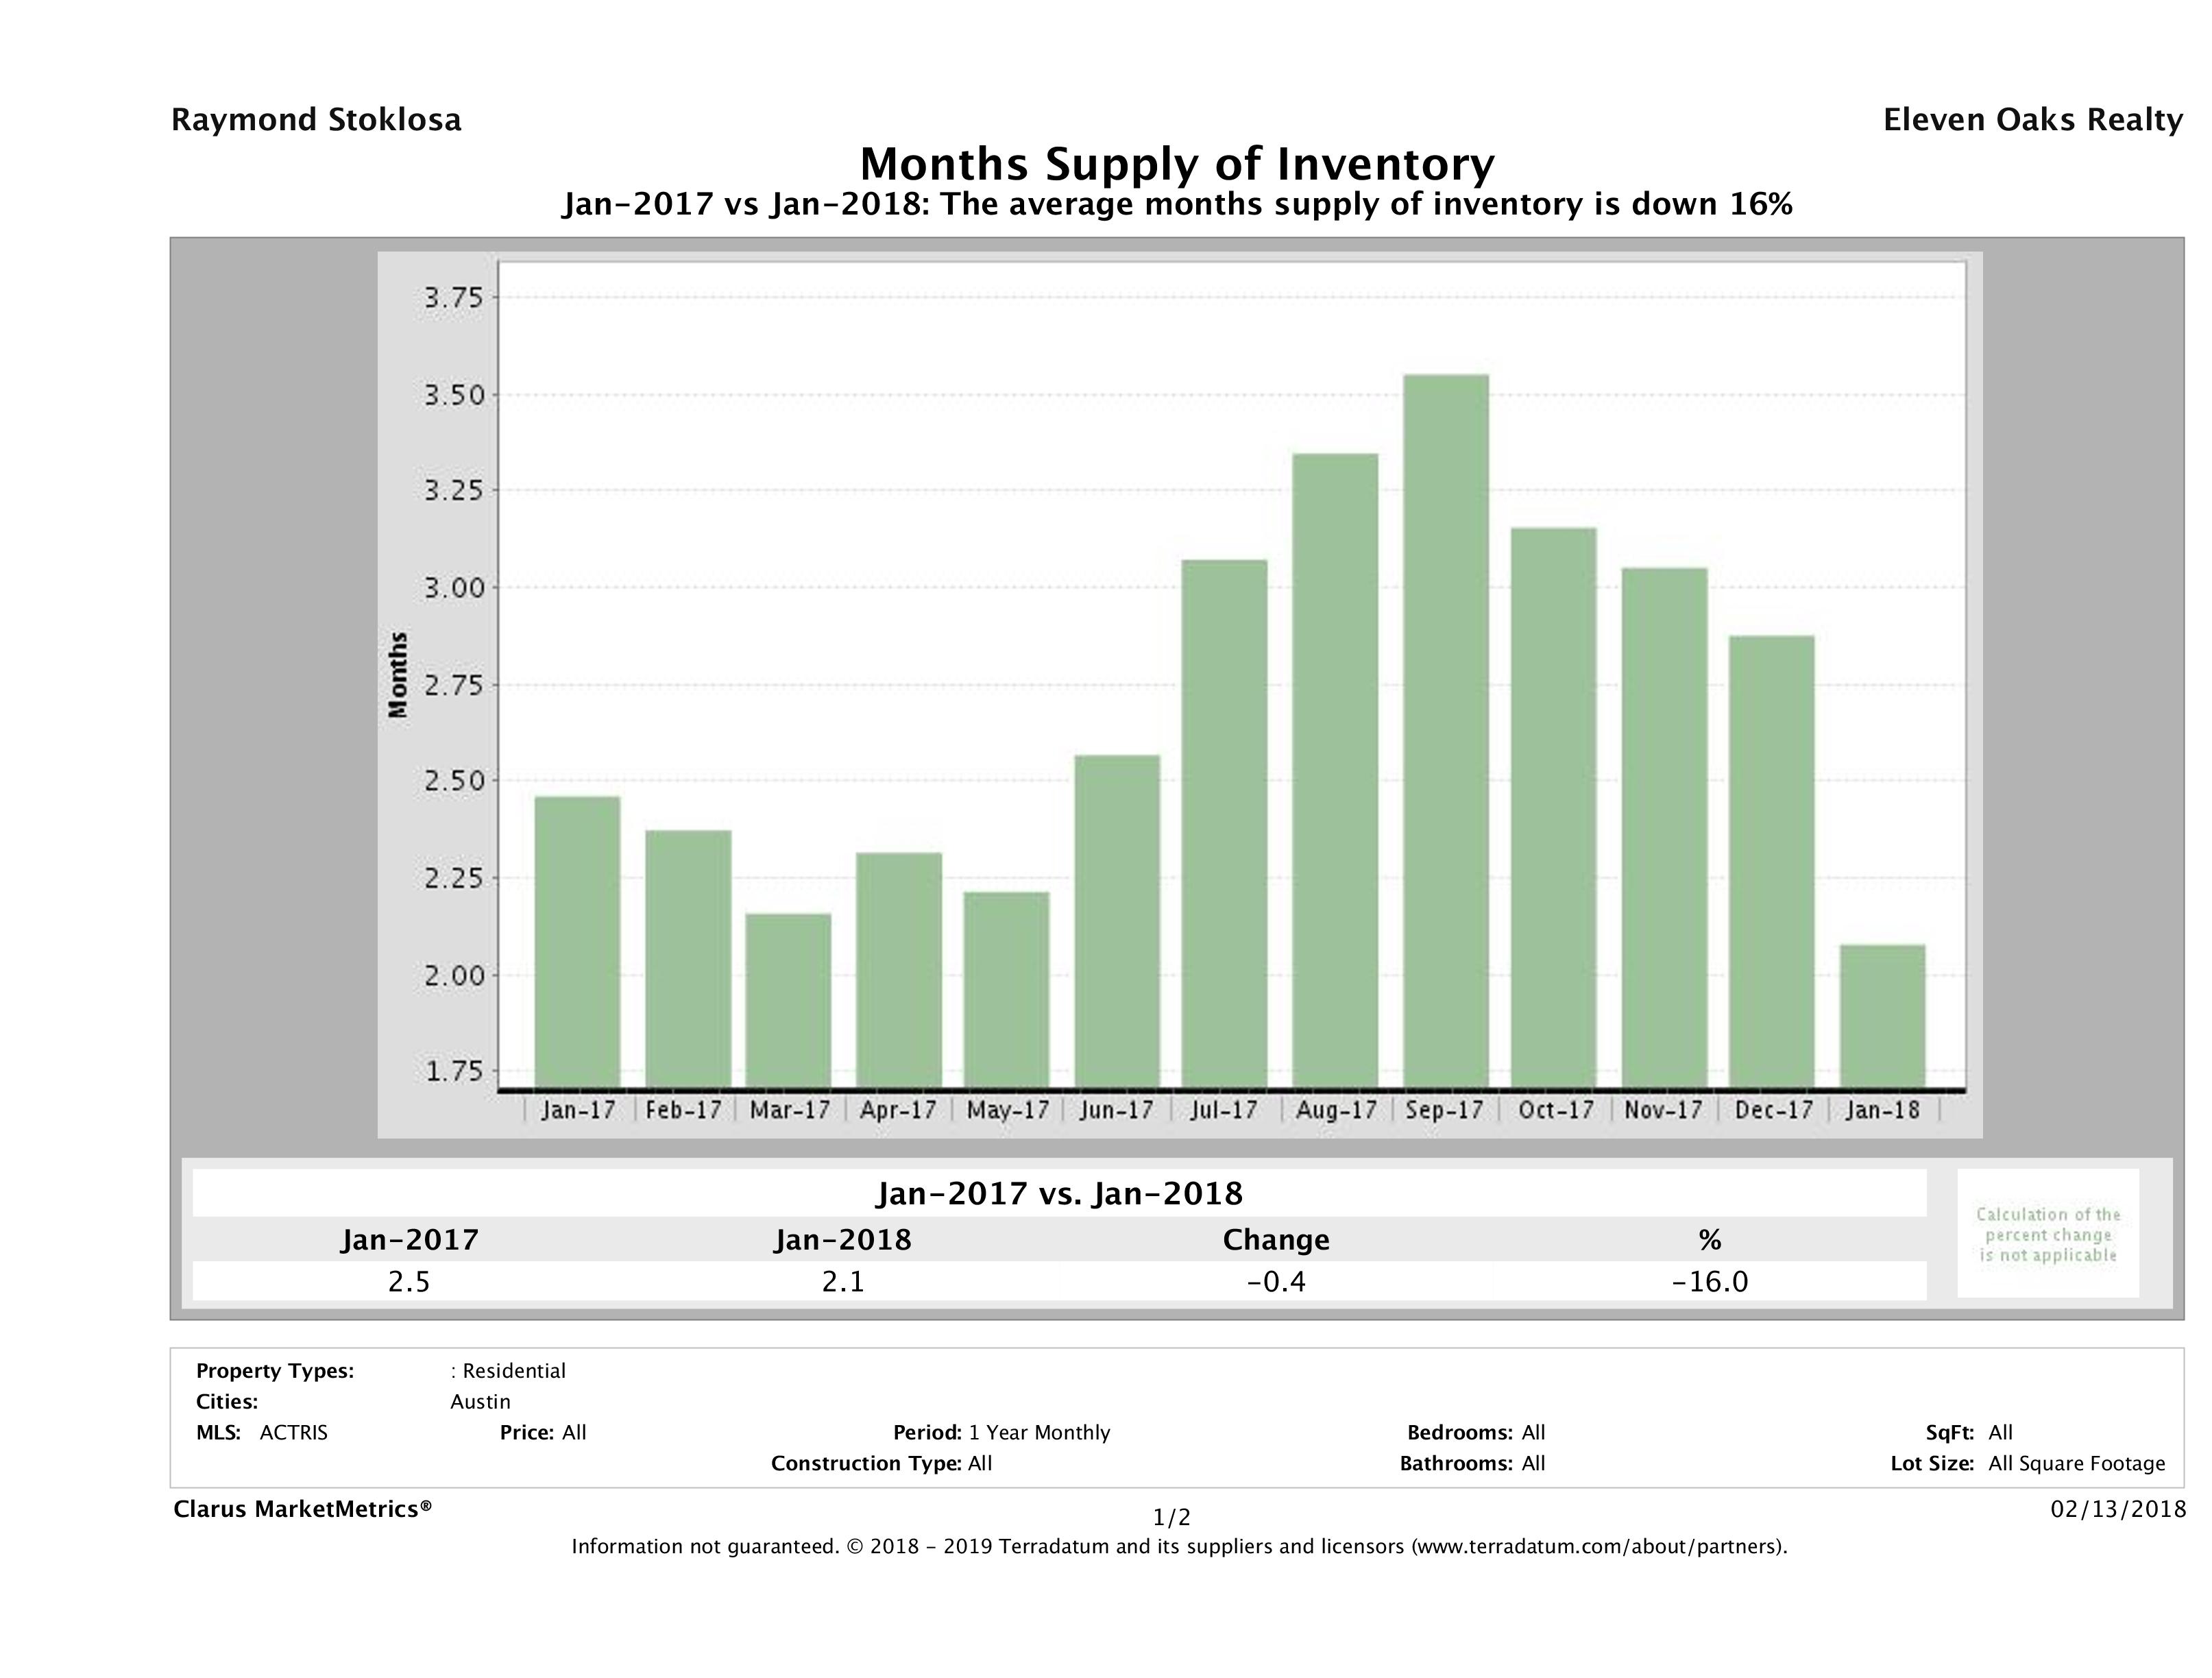The width and height of the screenshot is (2212, 1678).
Task: Click the Raymond Stoklosa name header
Action: [316, 120]
